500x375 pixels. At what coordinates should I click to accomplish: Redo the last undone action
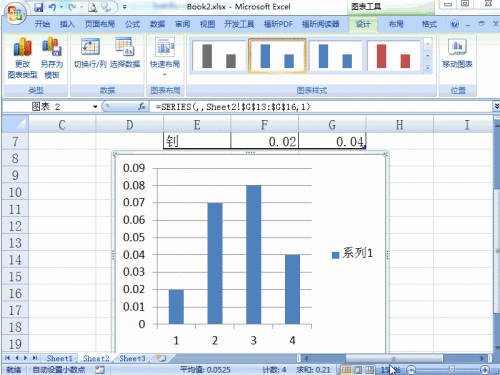pyautogui.click(x=72, y=7)
